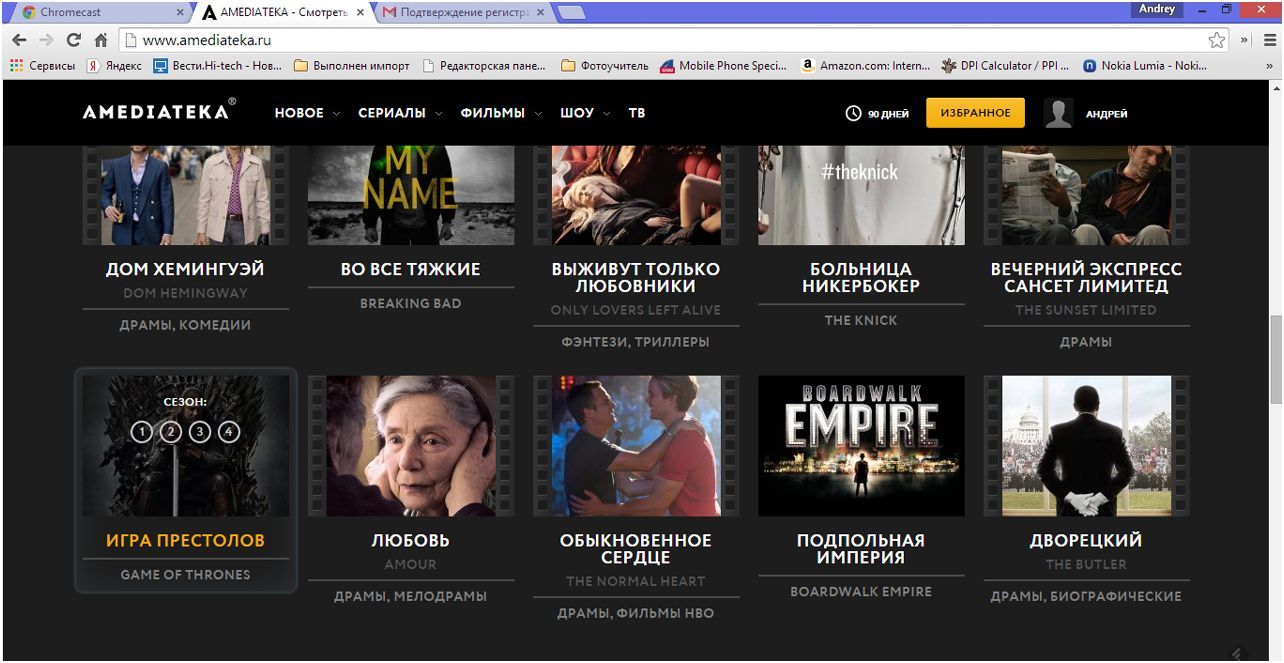Screen dimensions: 1284x663
Task: Expand the Новое dropdown menu
Action: tap(307, 113)
